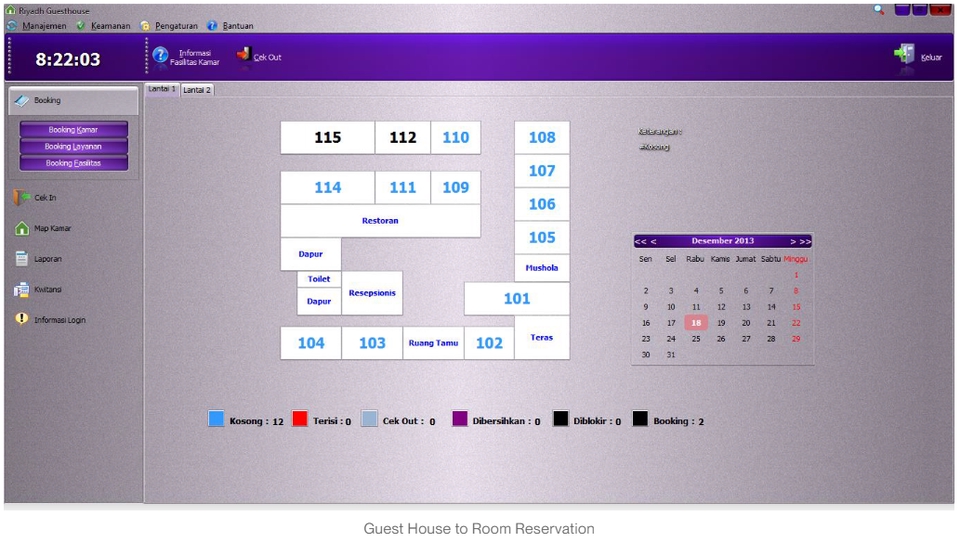
Task: Click the Riyadh Guesthouse app icon
Action: [x=10, y=10]
